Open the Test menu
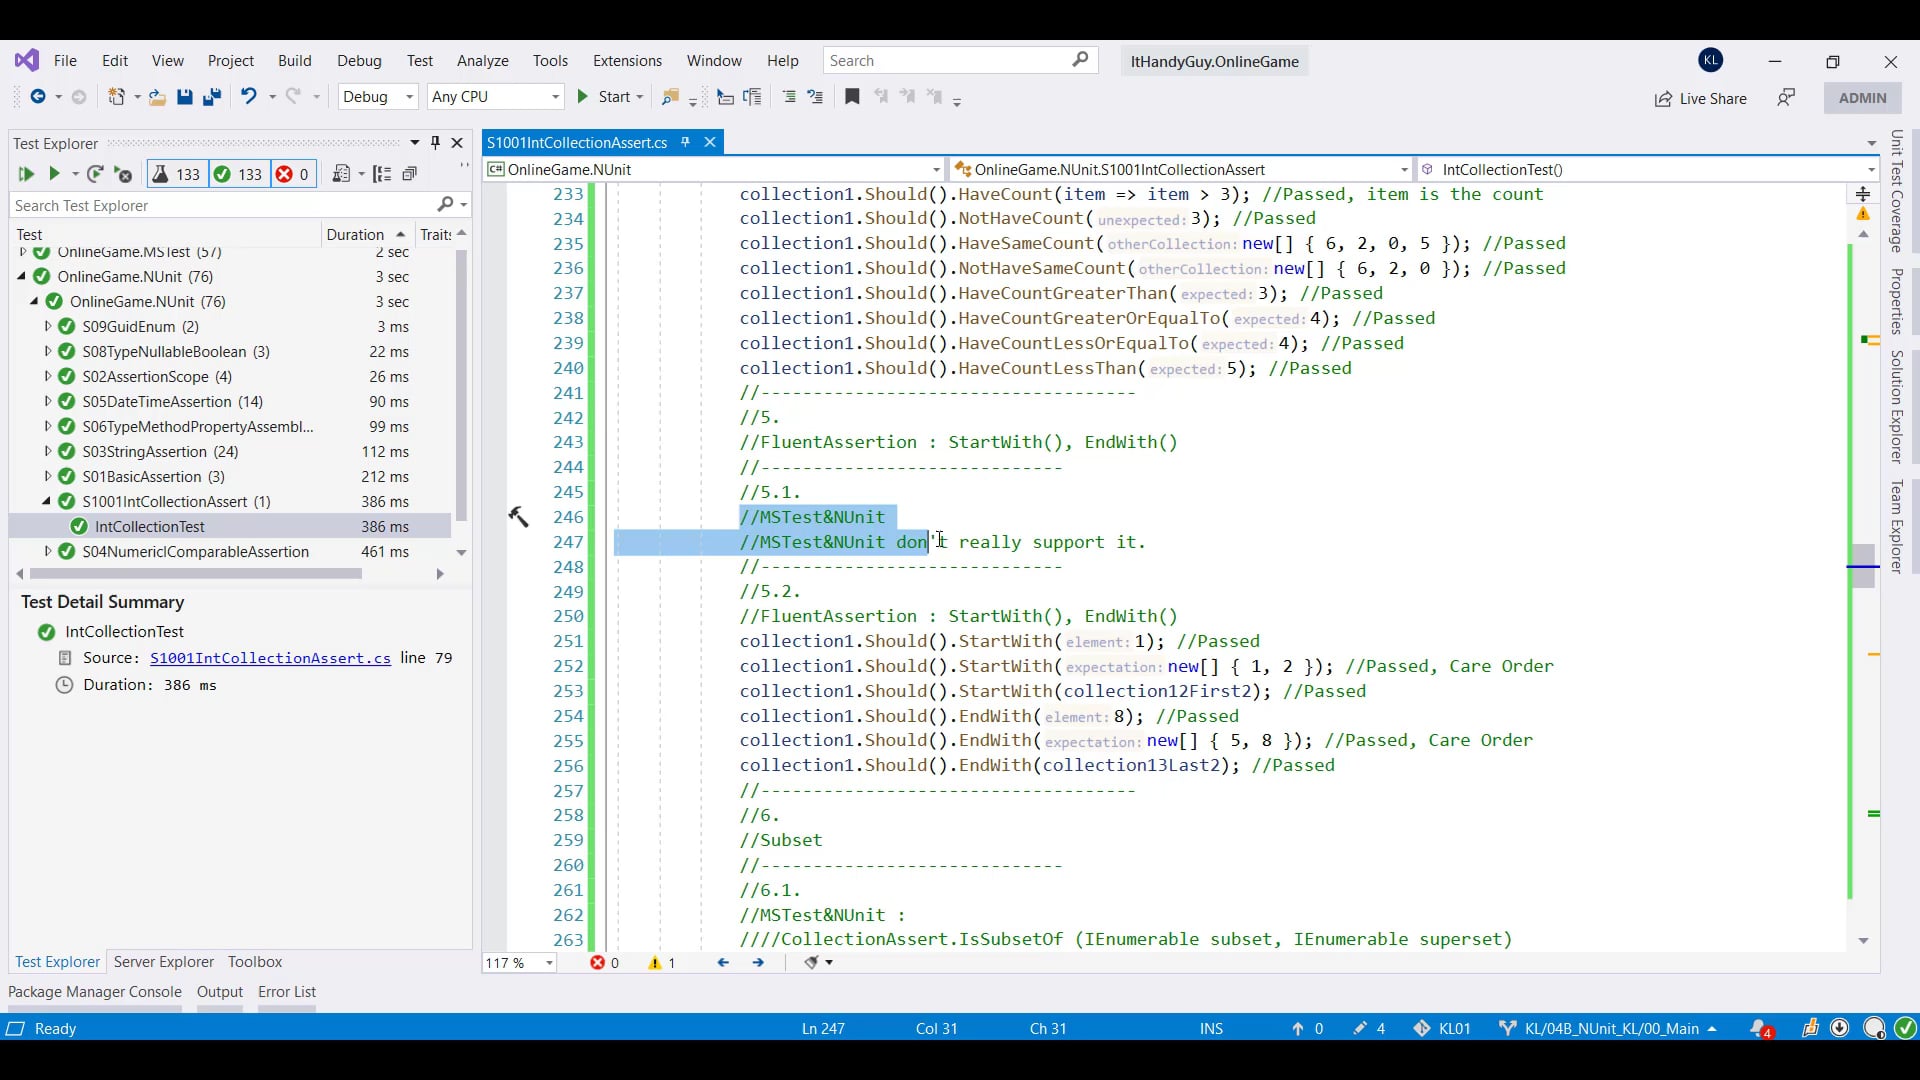The image size is (1920, 1080). click(419, 61)
